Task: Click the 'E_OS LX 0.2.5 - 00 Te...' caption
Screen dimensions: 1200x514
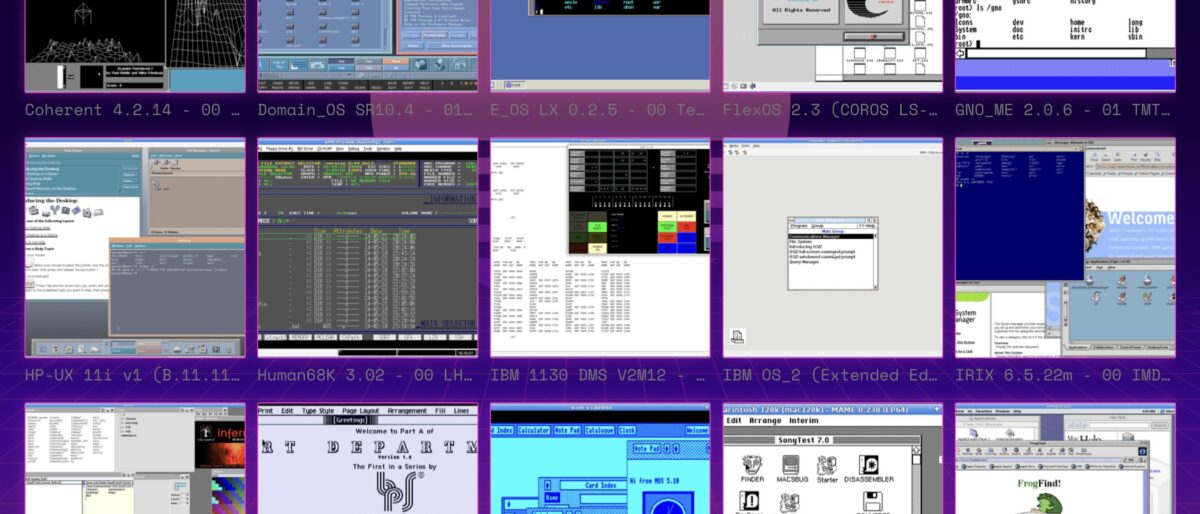Action: tap(599, 110)
